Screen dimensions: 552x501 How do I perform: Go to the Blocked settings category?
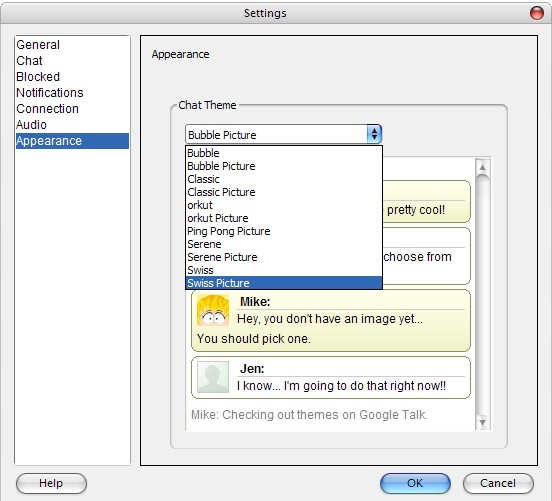click(72, 77)
